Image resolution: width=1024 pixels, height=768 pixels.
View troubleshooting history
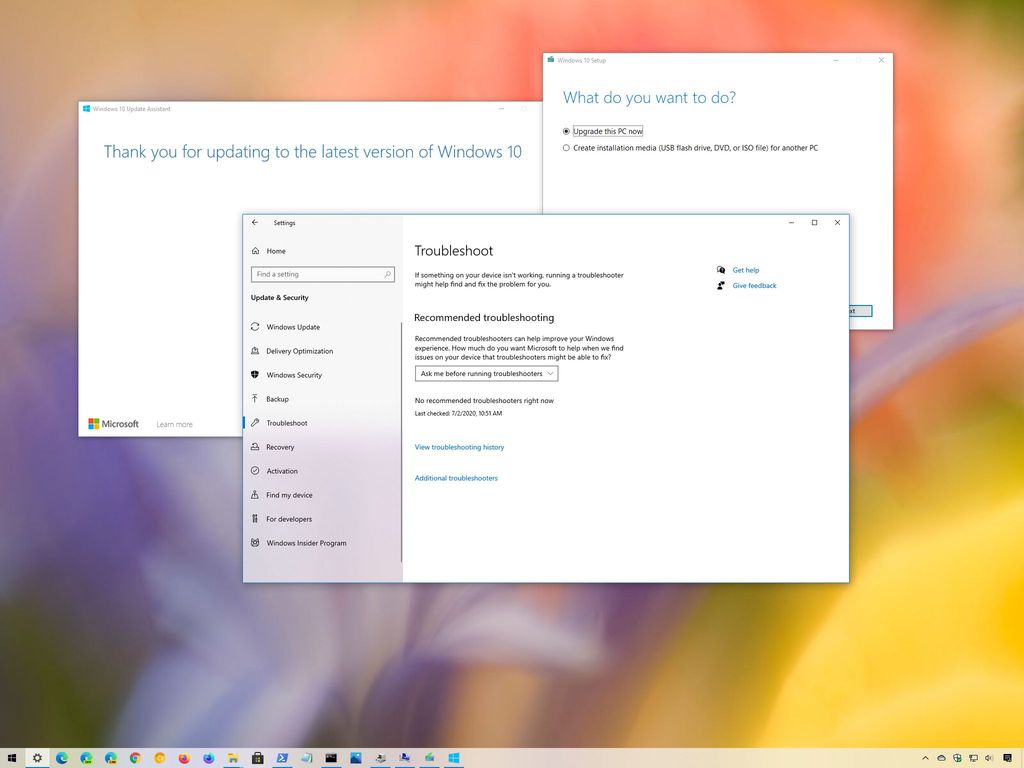[x=459, y=447]
